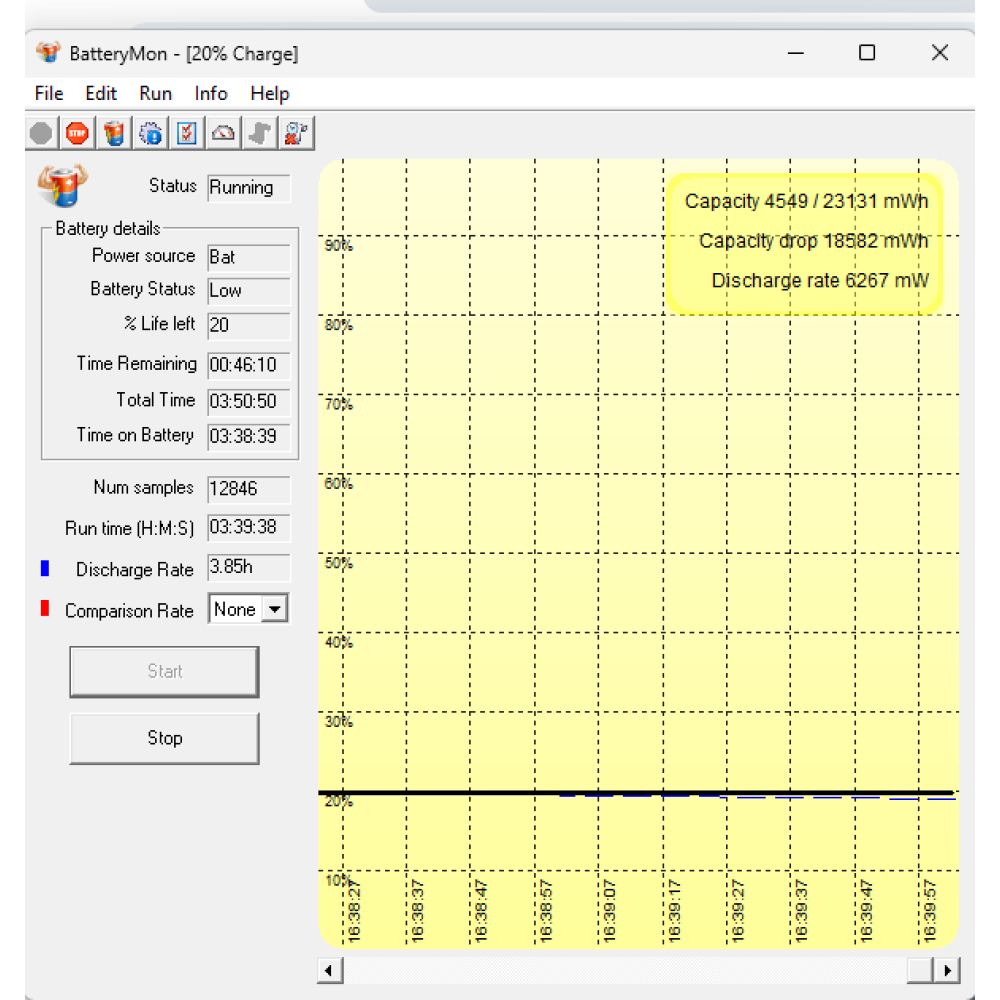Open the Run menu

(x=156, y=94)
